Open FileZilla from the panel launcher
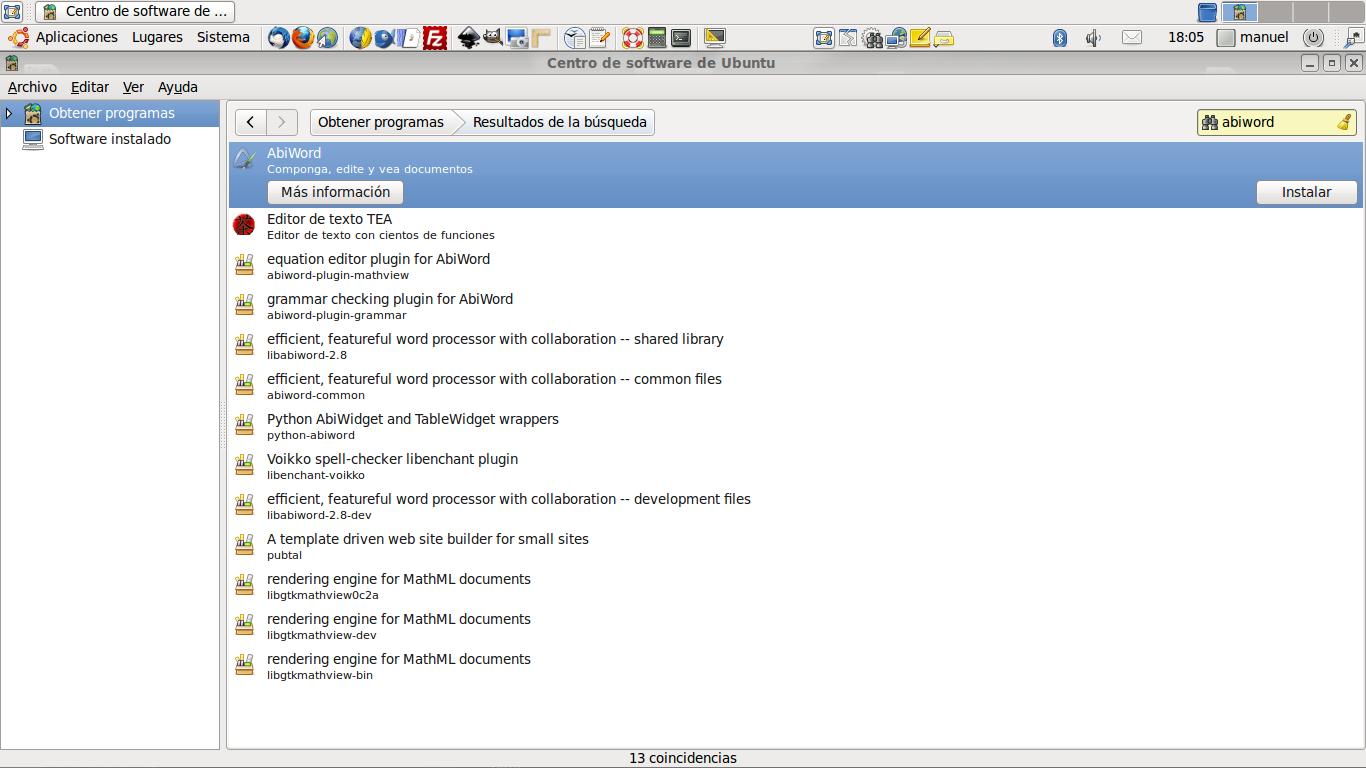 (435, 38)
